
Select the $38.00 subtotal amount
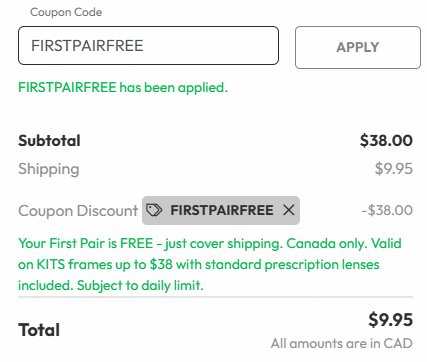point(386,140)
